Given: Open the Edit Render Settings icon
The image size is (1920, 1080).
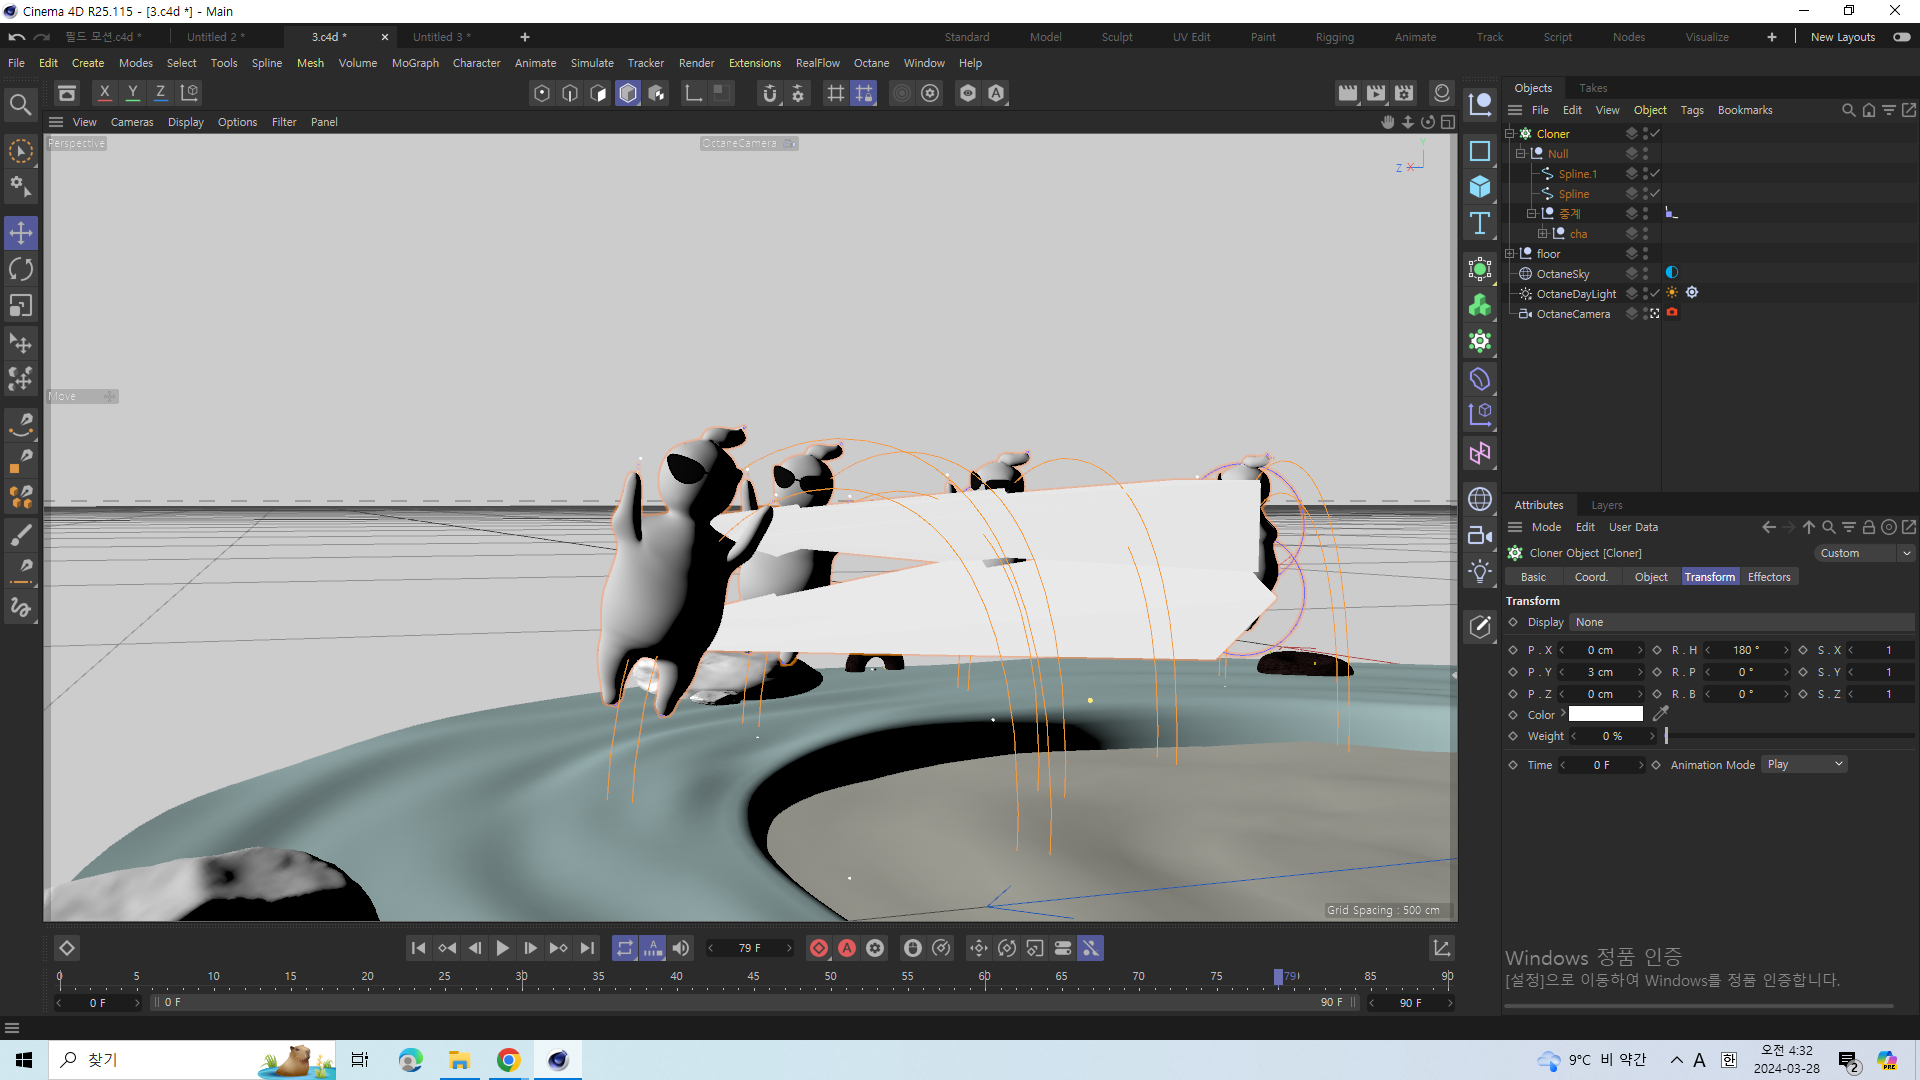Looking at the screenshot, I should coord(1404,93).
